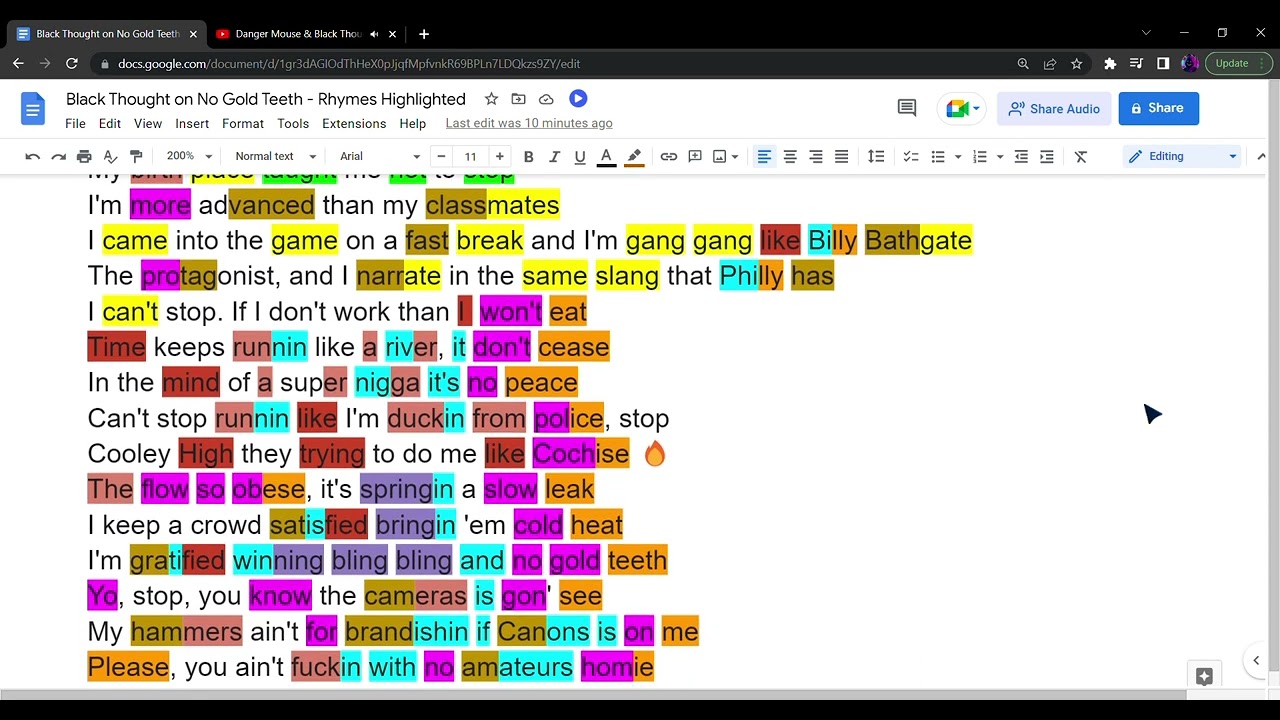Screen dimensions: 1280x720
Task: Enable center text alignment
Action: (x=790, y=156)
